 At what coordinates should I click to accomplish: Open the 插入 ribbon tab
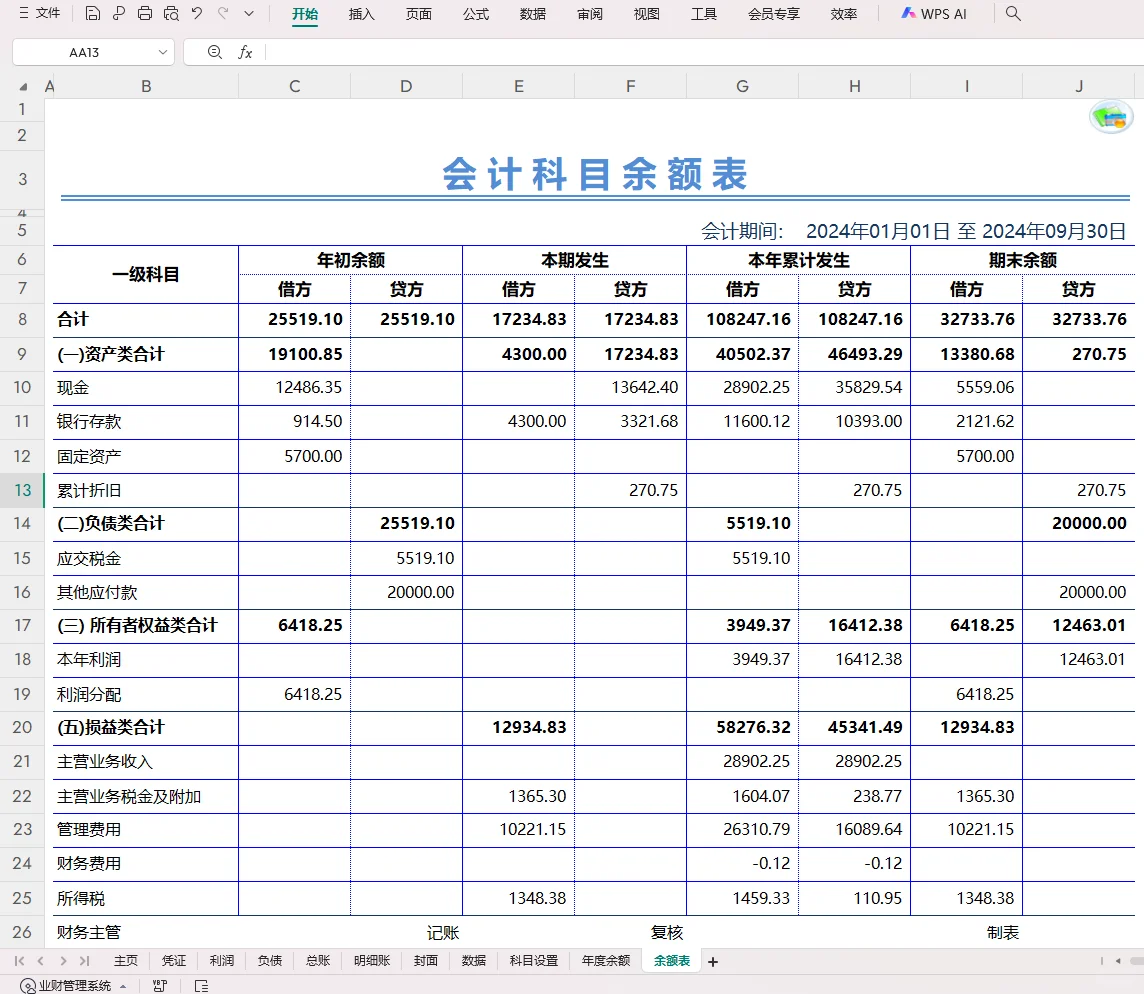click(x=361, y=14)
